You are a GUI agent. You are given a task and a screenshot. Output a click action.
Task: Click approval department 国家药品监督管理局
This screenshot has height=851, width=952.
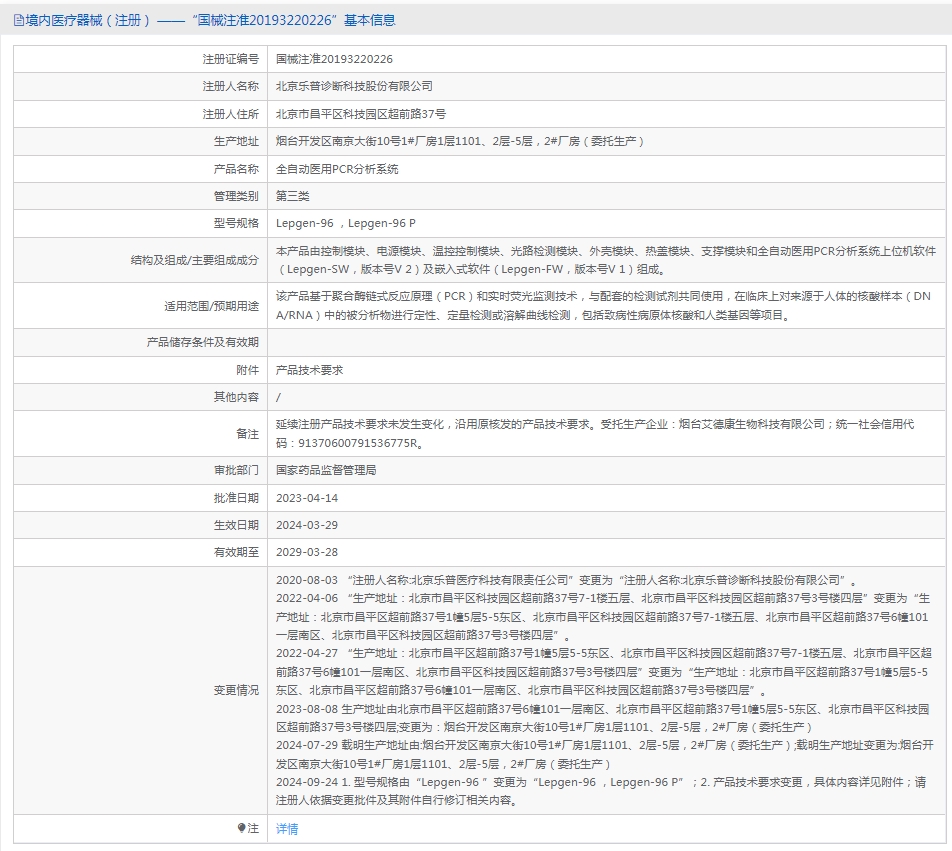tap(326, 470)
